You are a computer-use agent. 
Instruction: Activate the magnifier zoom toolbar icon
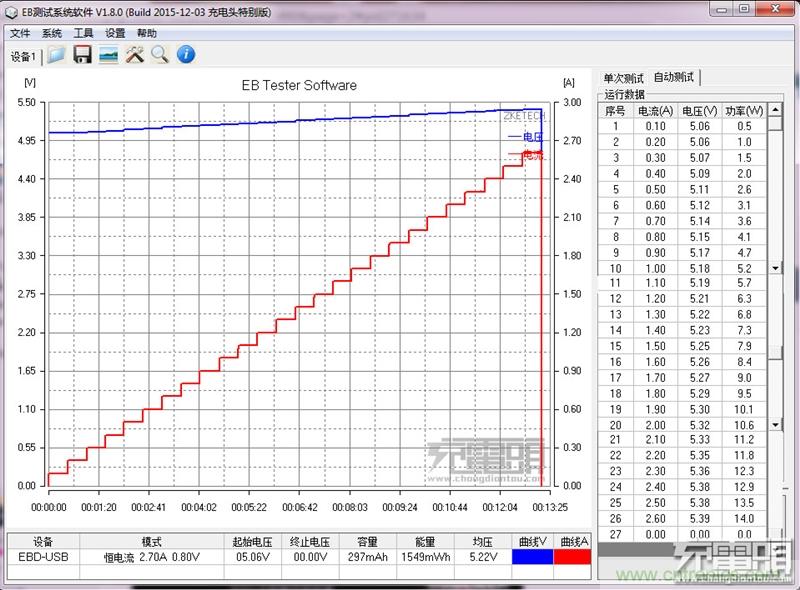158,55
